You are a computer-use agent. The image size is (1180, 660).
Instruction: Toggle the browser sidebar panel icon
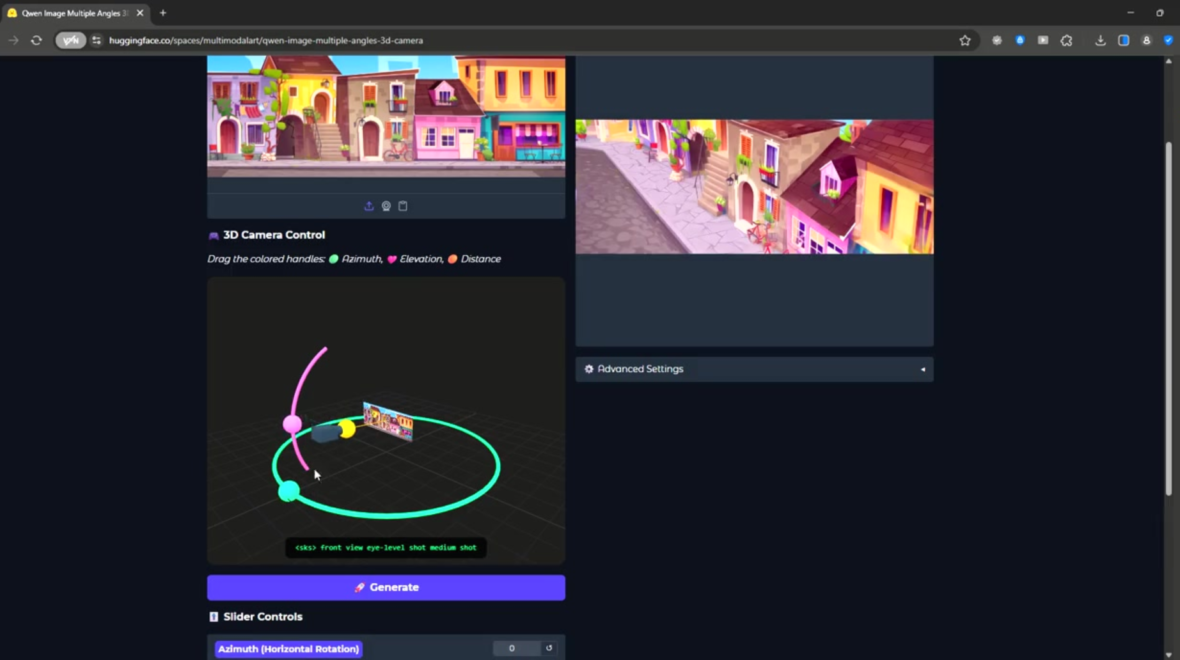click(x=1123, y=41)
